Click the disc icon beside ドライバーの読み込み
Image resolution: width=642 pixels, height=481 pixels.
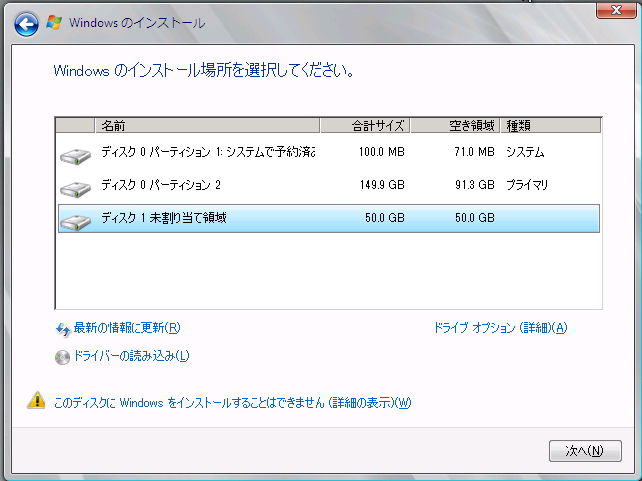63,357
